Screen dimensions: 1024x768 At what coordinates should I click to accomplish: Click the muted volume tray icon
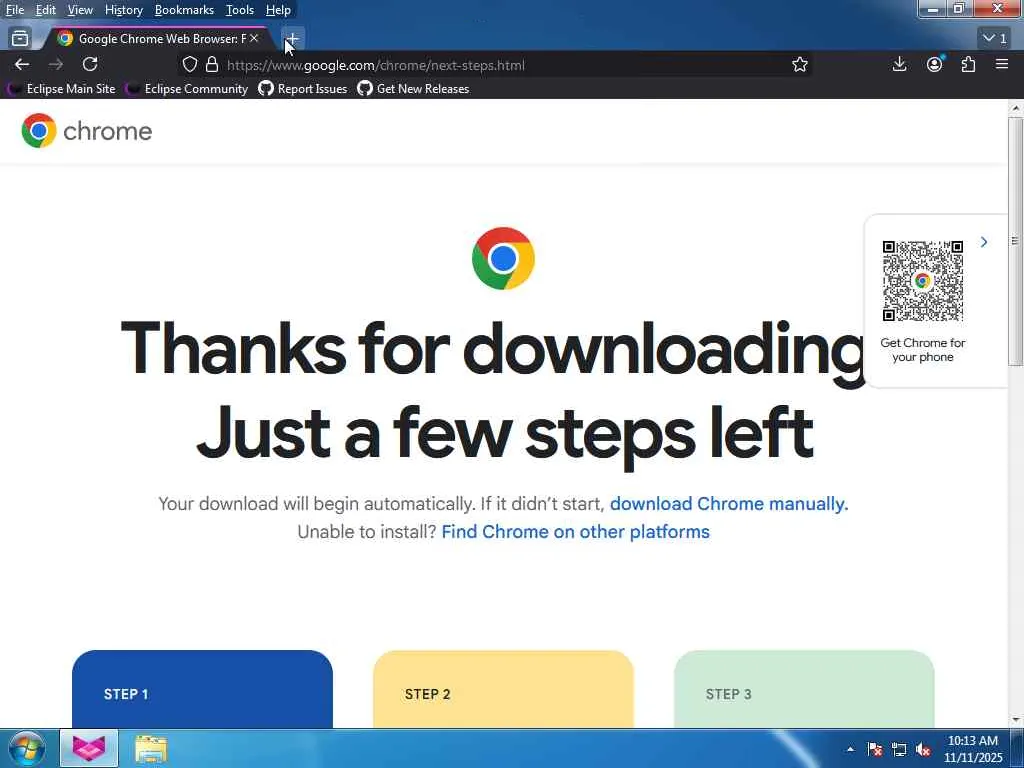pos(923,749)
